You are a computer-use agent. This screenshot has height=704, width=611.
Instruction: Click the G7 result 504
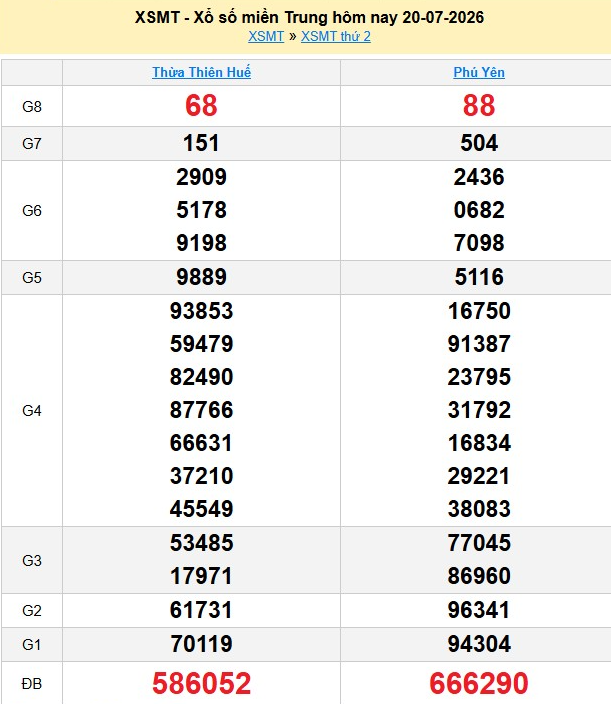coord(479,143)
